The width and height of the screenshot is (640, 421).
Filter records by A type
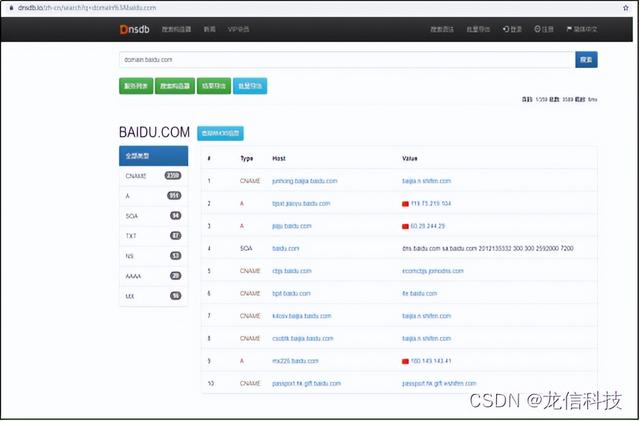pos(153,196)
